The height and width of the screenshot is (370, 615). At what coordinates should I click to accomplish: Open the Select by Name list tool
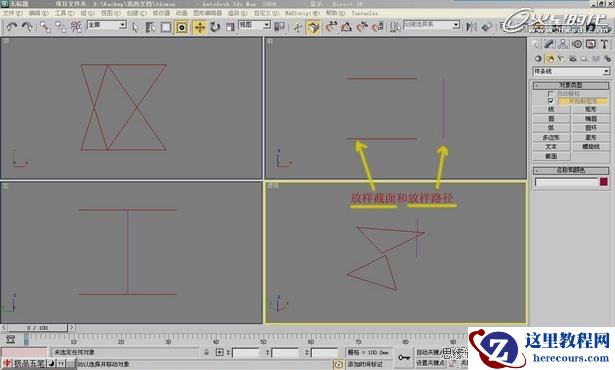[x=150, y=27]
